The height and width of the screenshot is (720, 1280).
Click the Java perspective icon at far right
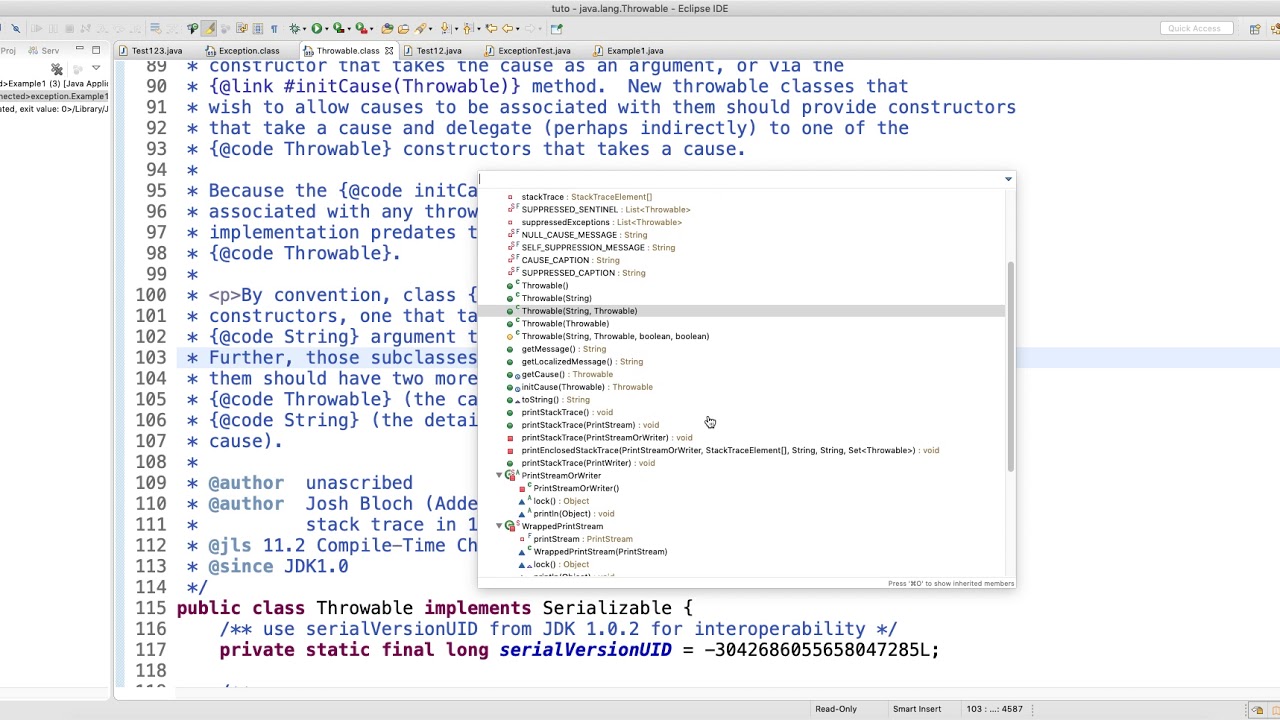pos(1273,29)
